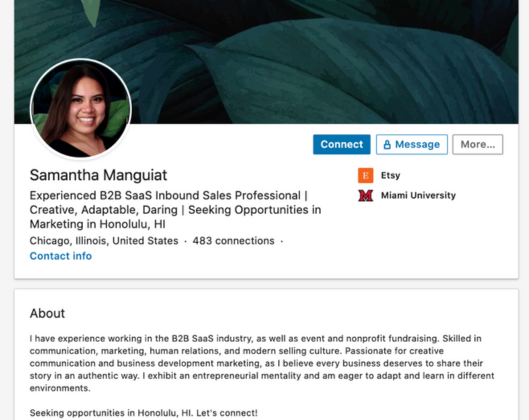Click the lock icon on Message button
Screen dimensions: 529x420
coord(387,144)
